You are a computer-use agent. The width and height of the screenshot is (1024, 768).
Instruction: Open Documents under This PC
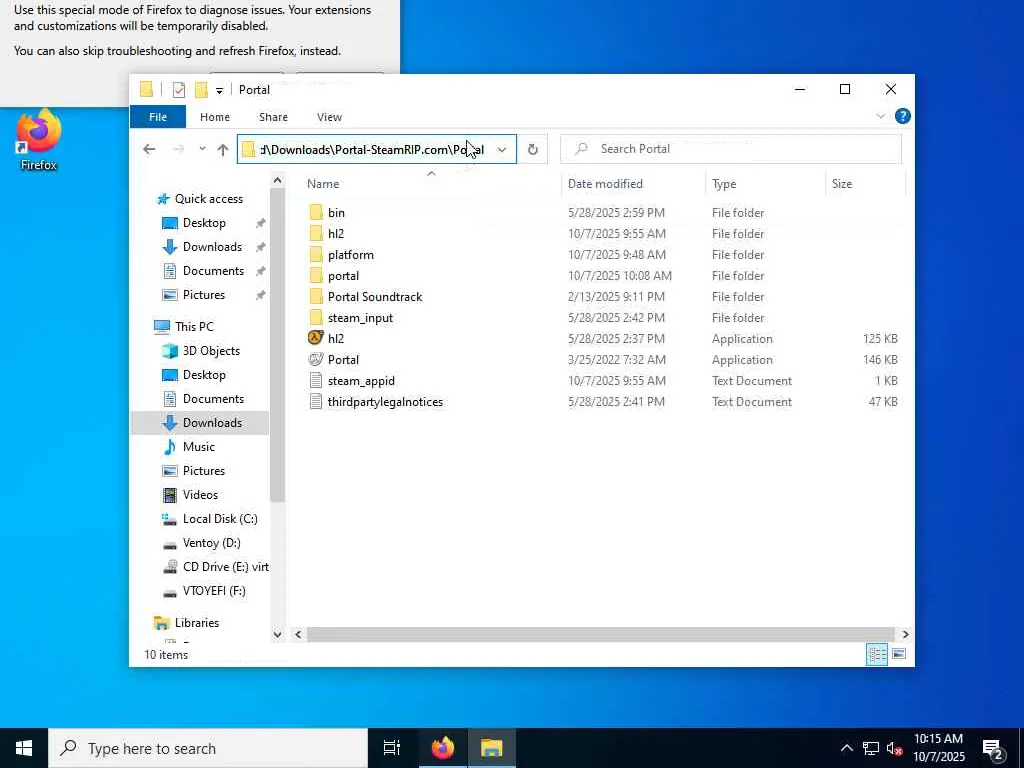pos(213,399)
